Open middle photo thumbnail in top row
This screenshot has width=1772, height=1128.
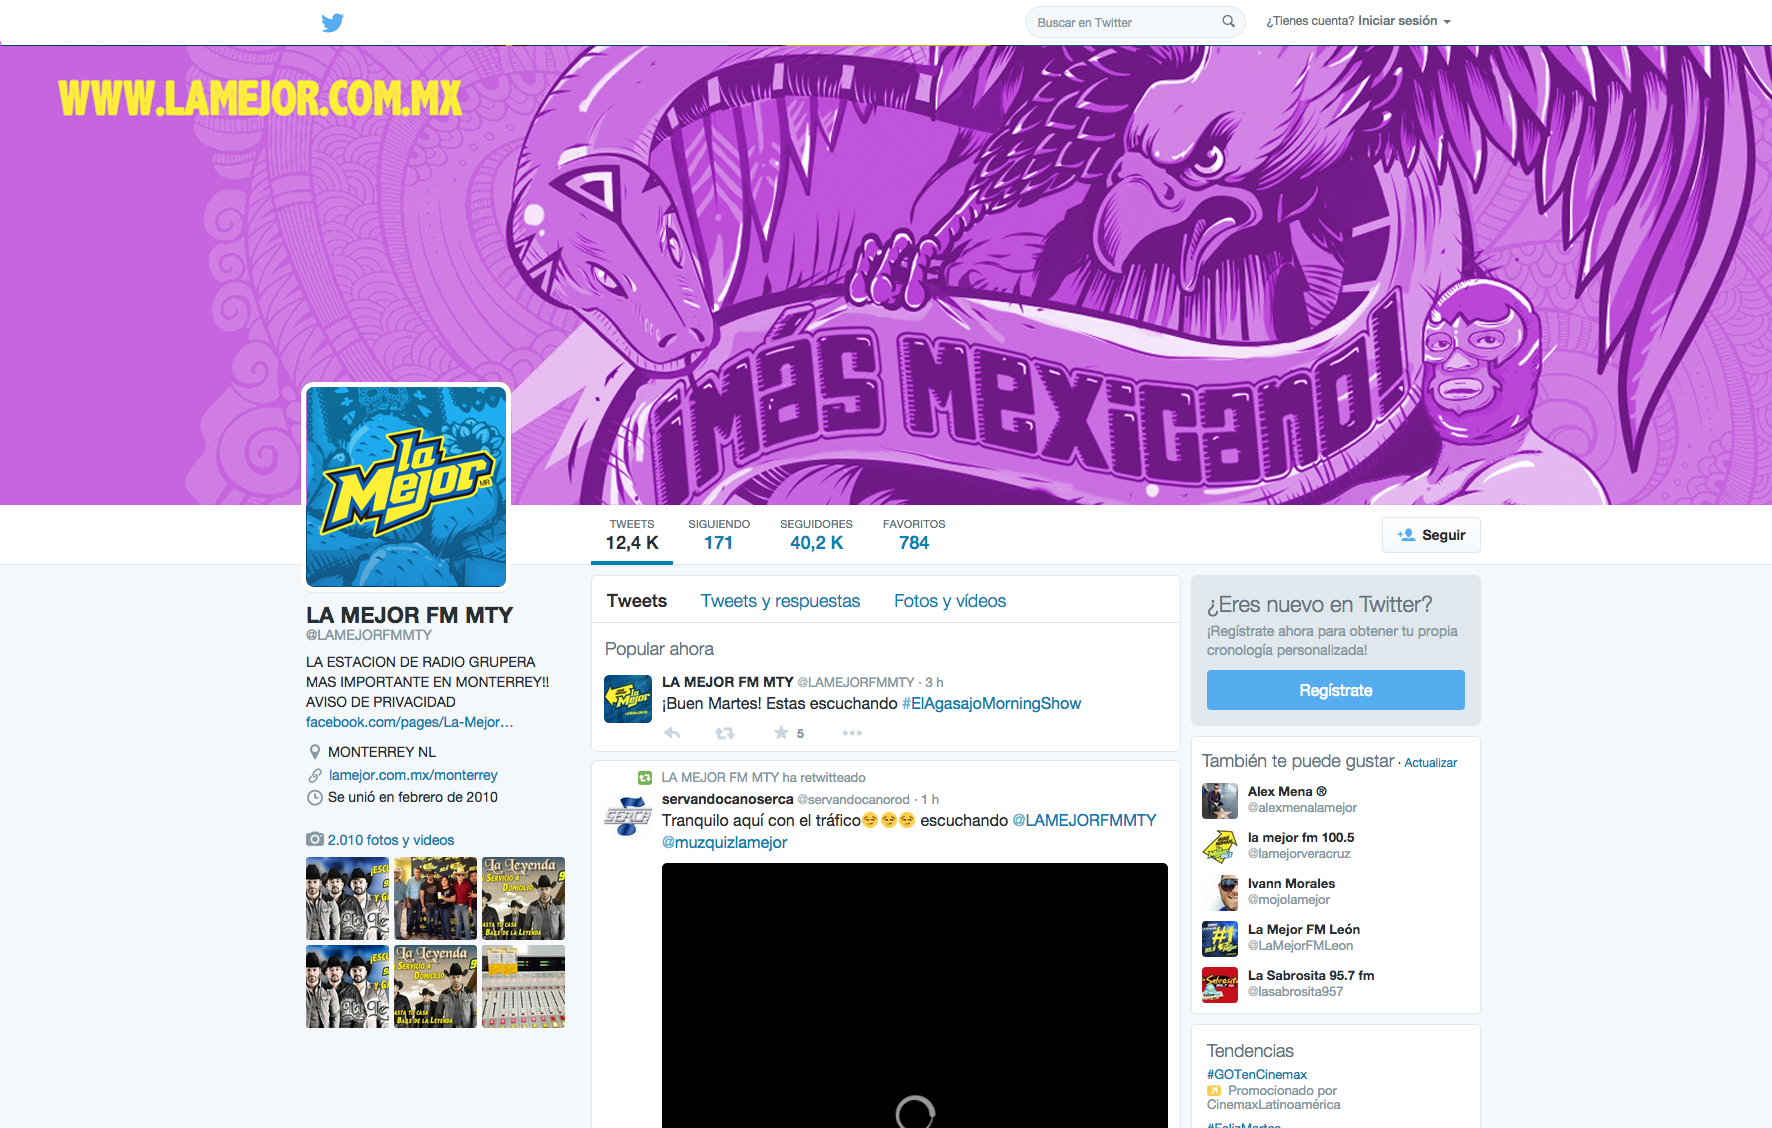point(435,898)
